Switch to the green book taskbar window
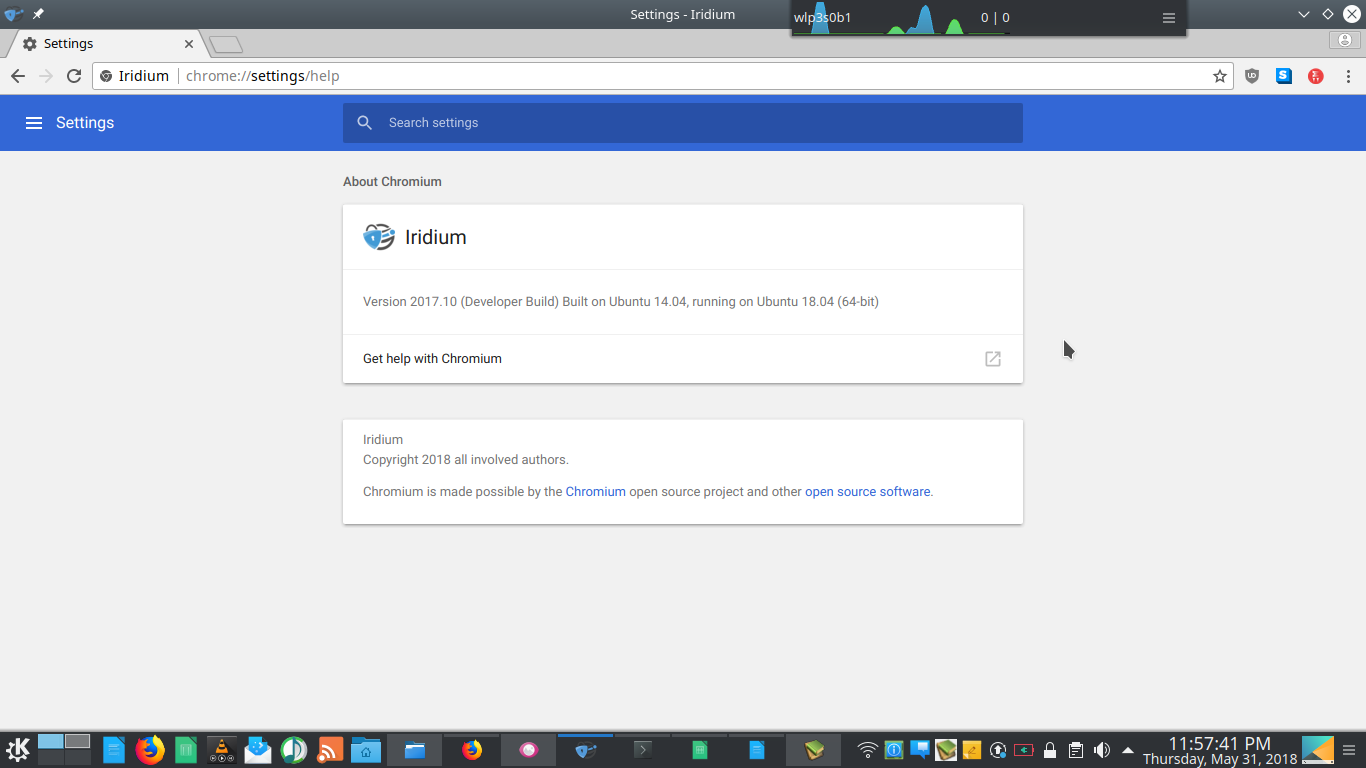 point(814,750)
